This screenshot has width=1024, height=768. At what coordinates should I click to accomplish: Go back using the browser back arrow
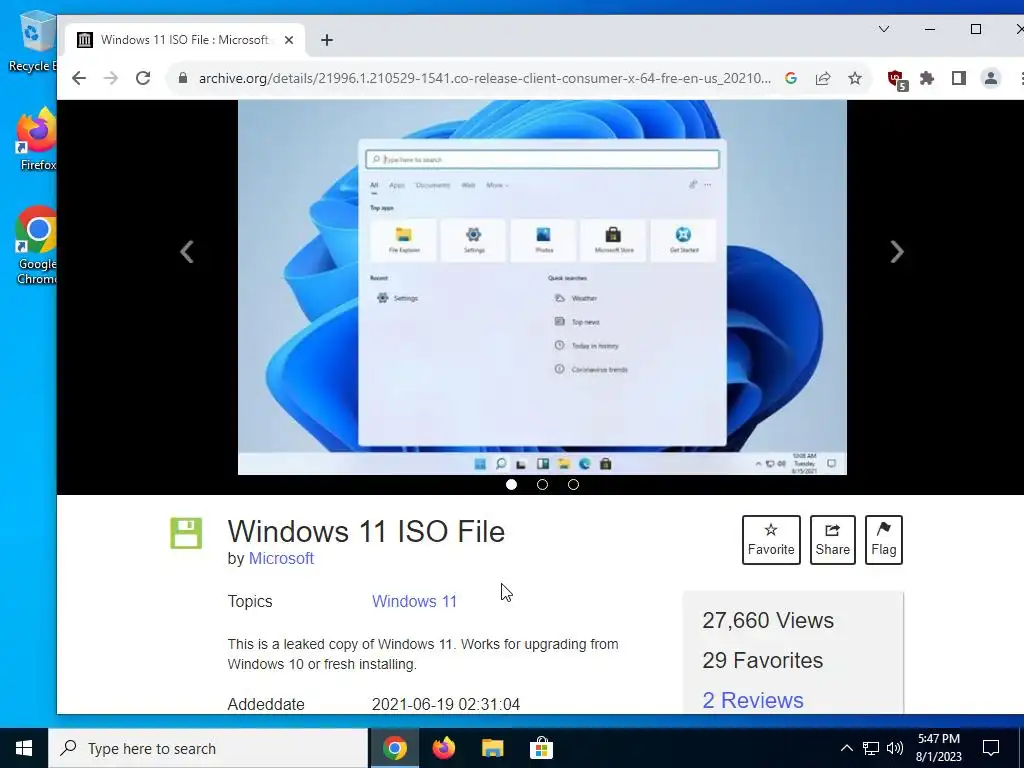point(79,78)
